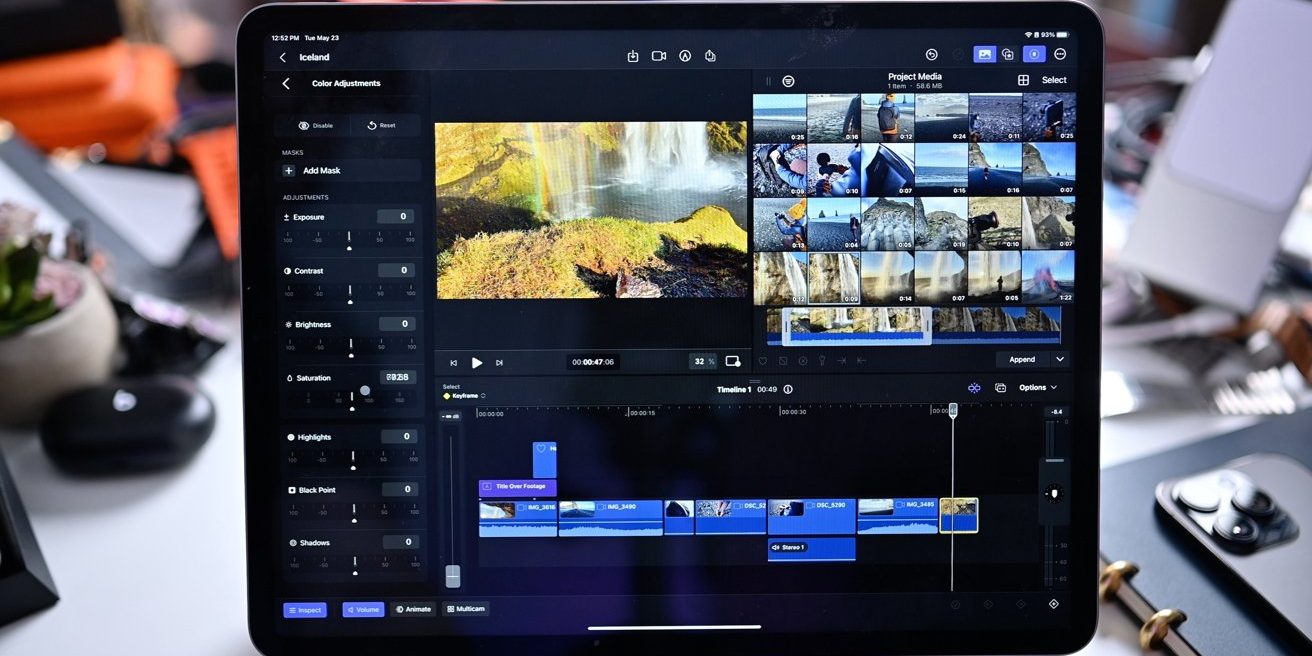Toggle the media browser panel icon
The height and width of the screenshot is (656, 1312).
pos(984,54)
